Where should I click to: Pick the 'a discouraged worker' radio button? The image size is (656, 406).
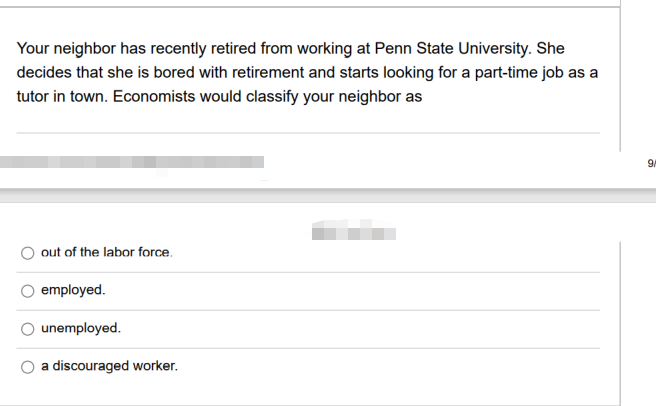pos(27,366)
